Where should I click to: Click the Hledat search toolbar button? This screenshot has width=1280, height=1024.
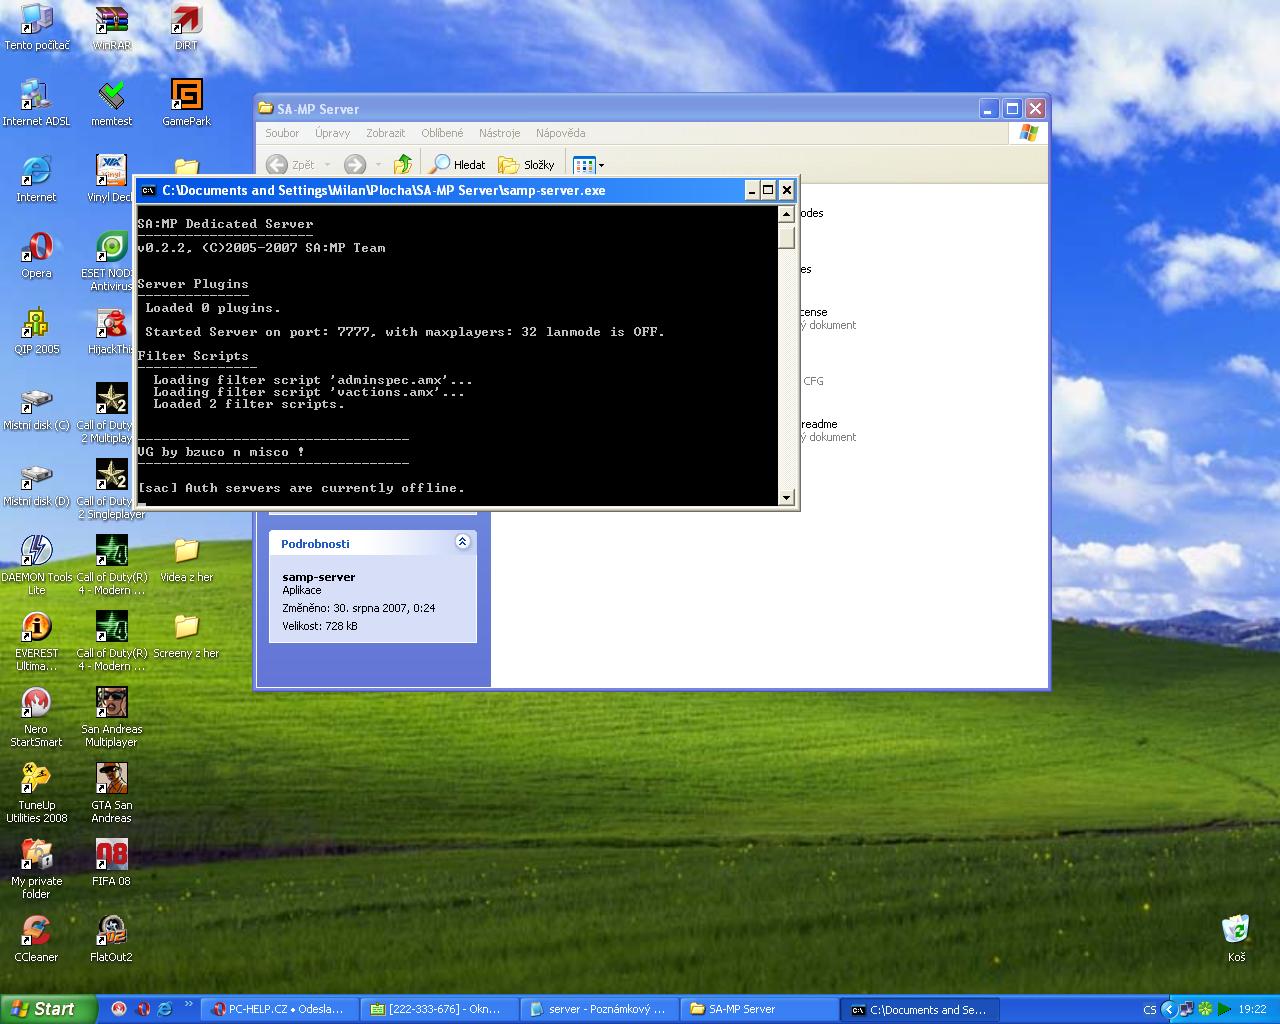point(458,165)
